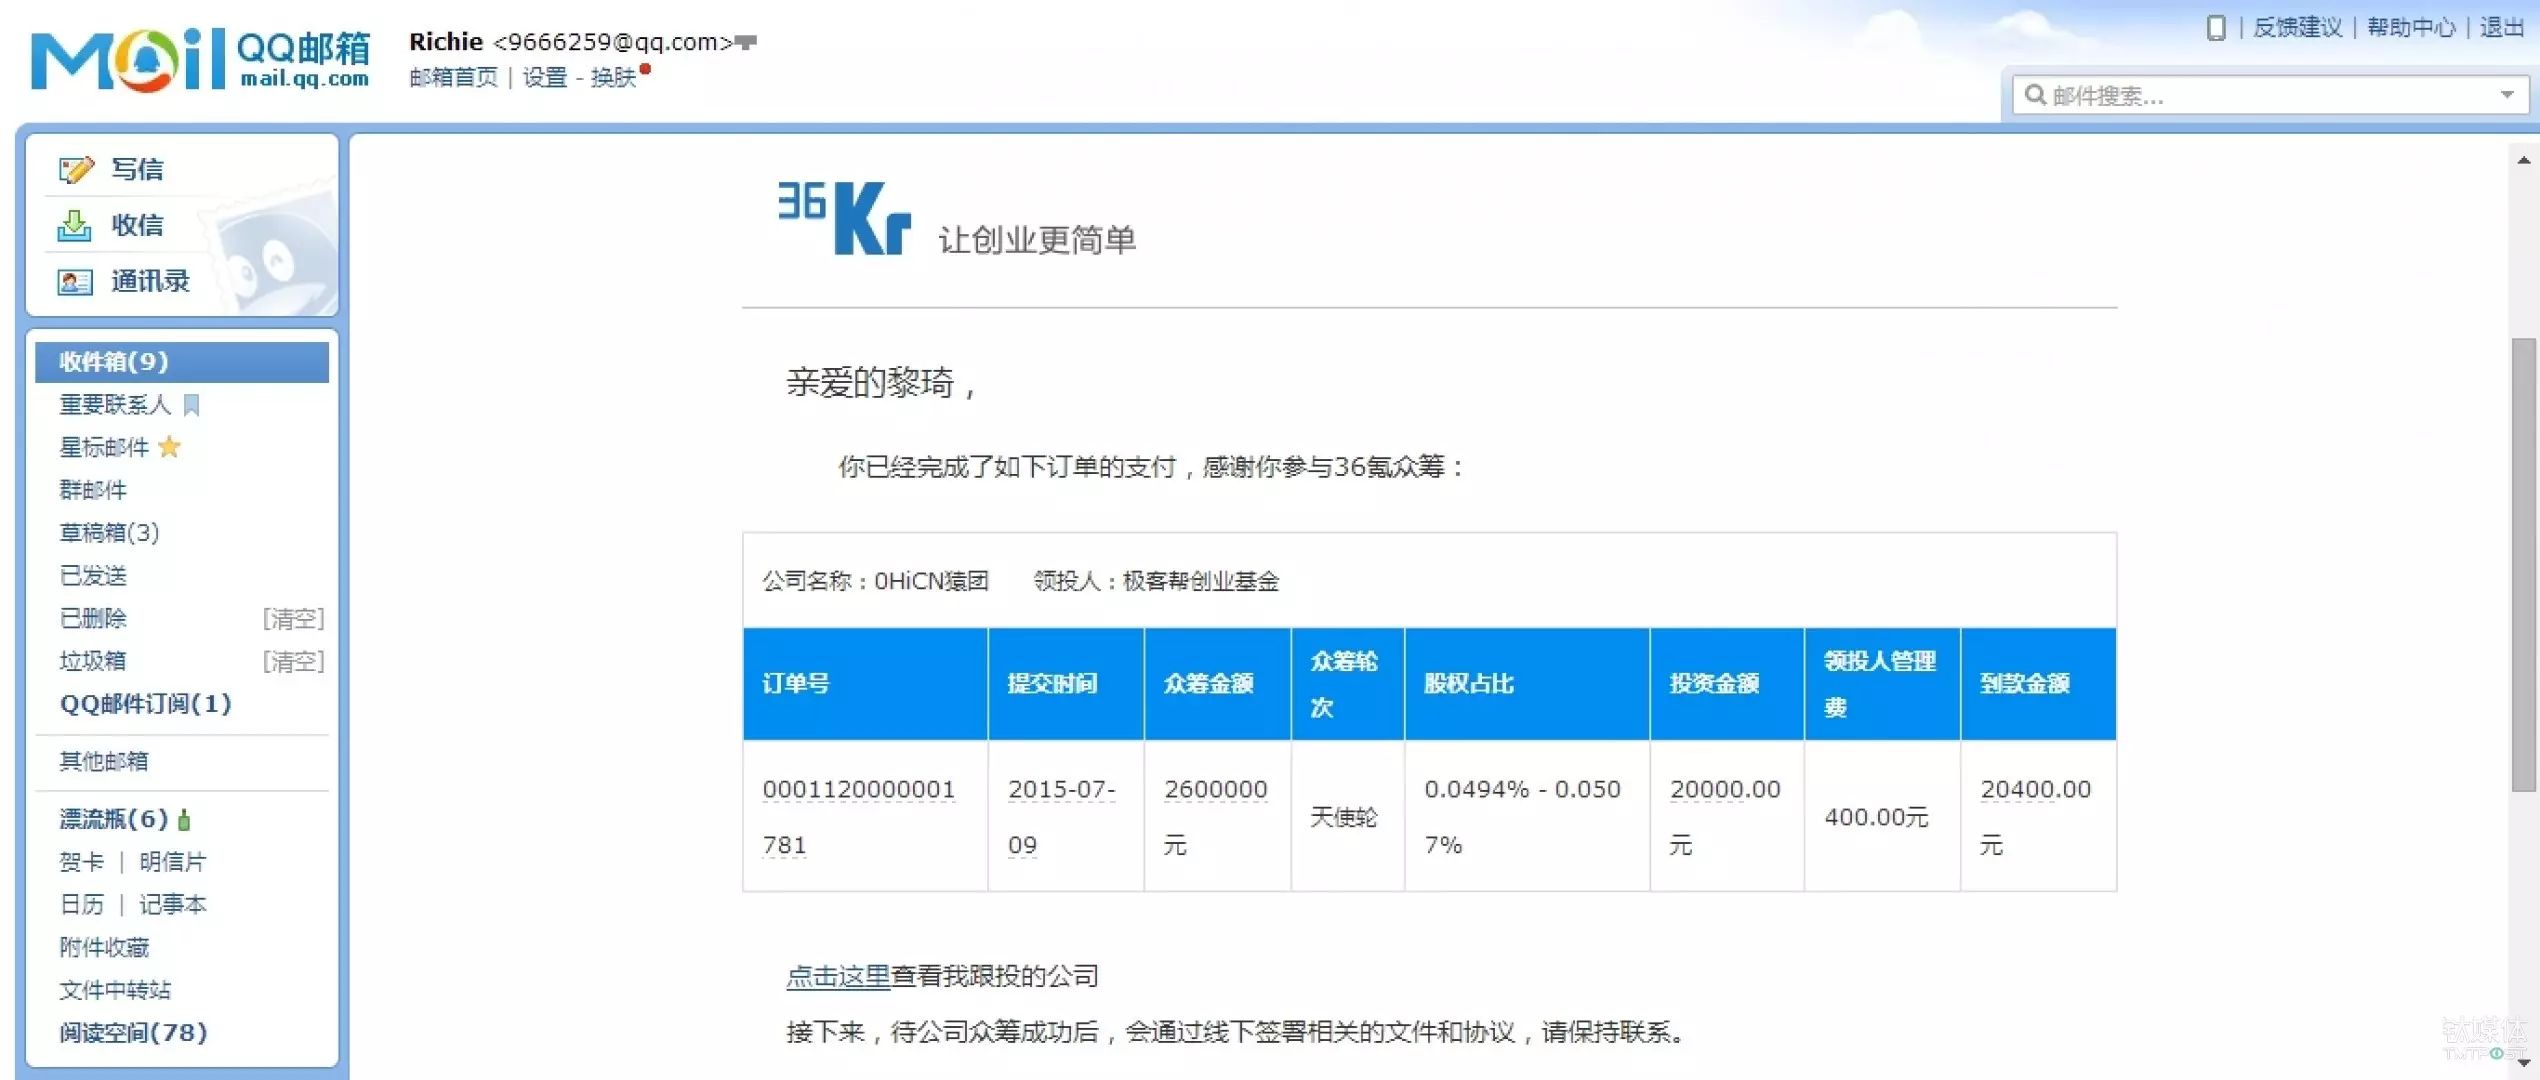Open 附件收藏
This screenshot has width=2540, height=1080.
click(104, 948)
